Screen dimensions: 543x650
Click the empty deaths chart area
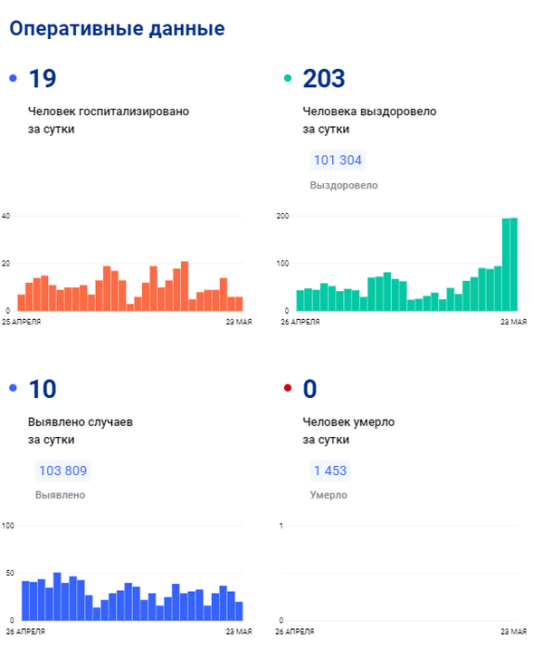[400, 573]
